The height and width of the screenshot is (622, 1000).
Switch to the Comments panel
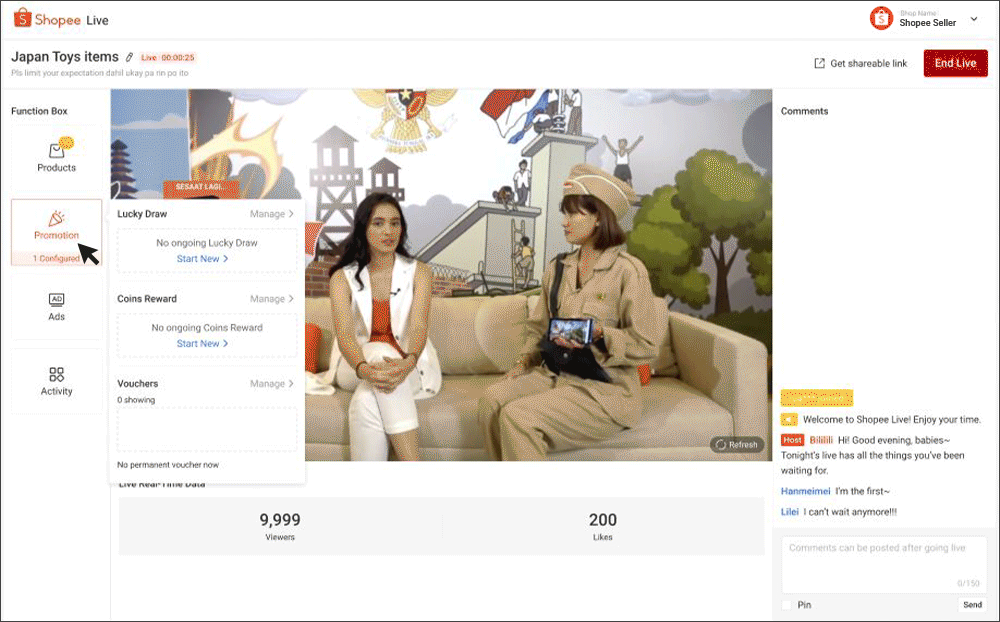tap(803, 111)
